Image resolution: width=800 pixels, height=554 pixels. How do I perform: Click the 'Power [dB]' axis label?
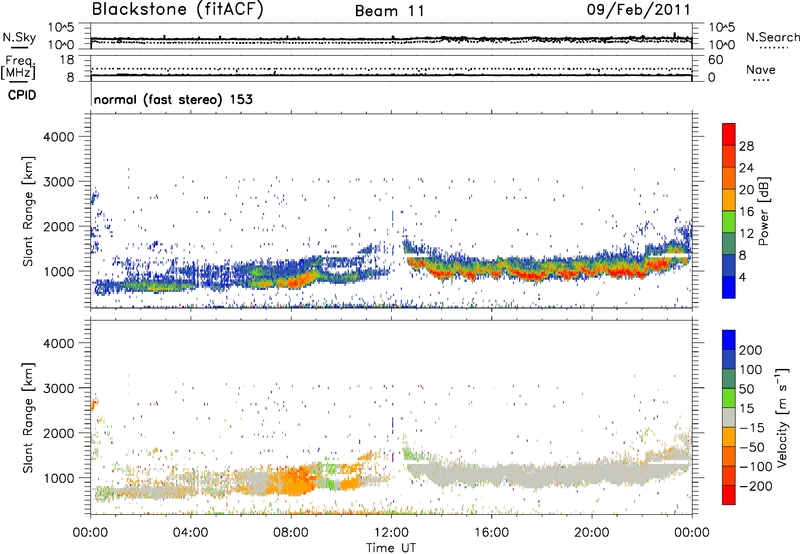(763, 211)
